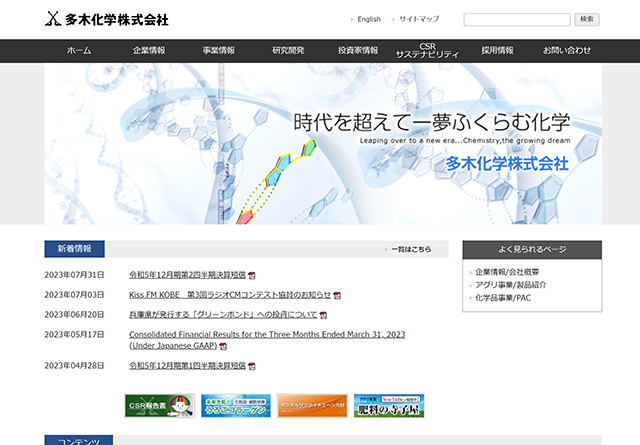Open PDF icon beside Under Japanese GAAP

pos(223,346)
